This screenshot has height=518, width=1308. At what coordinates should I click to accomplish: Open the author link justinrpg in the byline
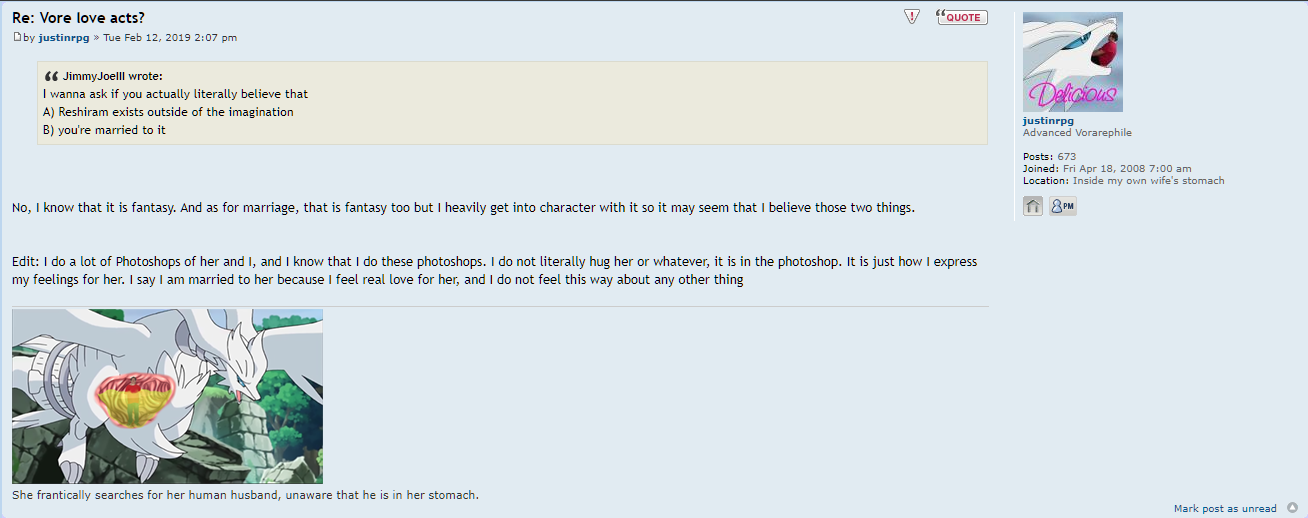coord(64,37)
